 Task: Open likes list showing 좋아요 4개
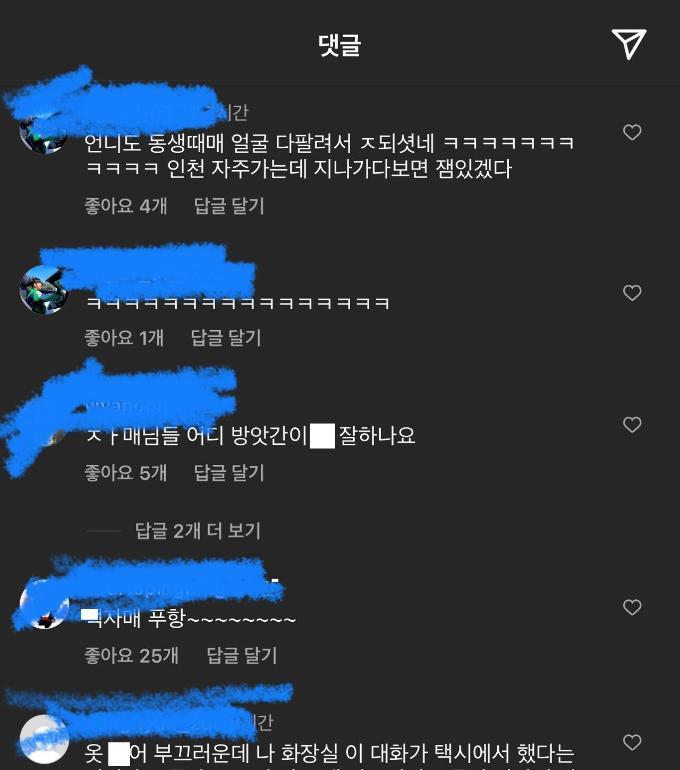coord(126,206)
